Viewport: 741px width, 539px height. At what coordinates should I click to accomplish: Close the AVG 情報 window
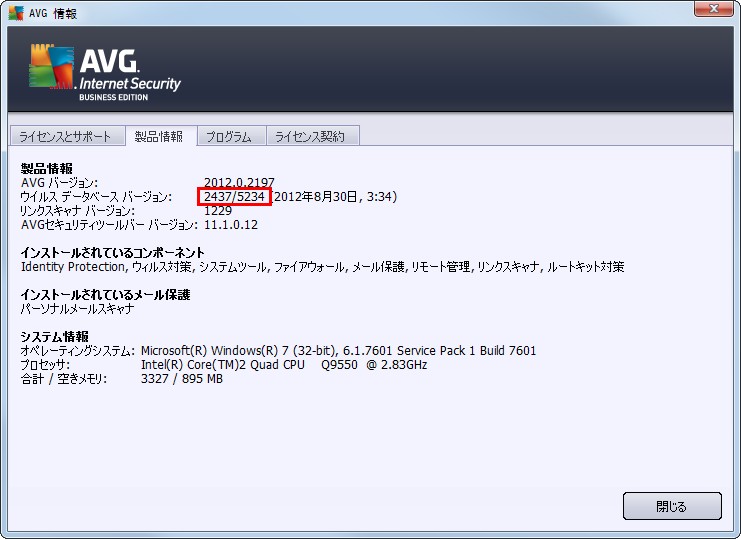pyautogui.click(x=714, y=9)
